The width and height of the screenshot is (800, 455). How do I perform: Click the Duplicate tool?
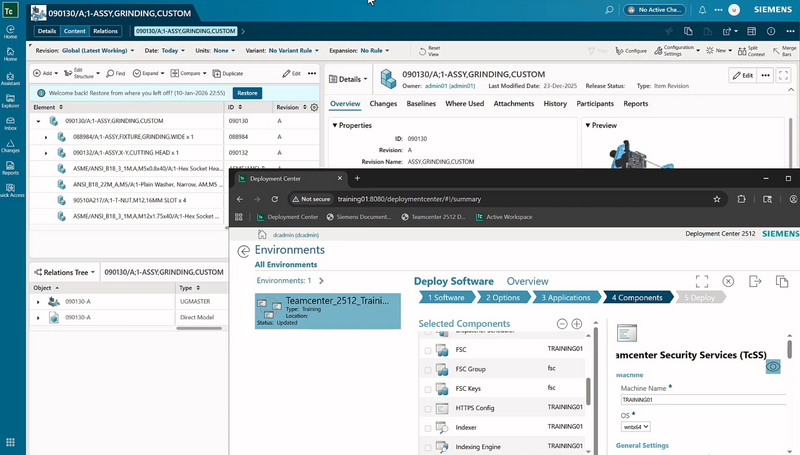[228, 73]
